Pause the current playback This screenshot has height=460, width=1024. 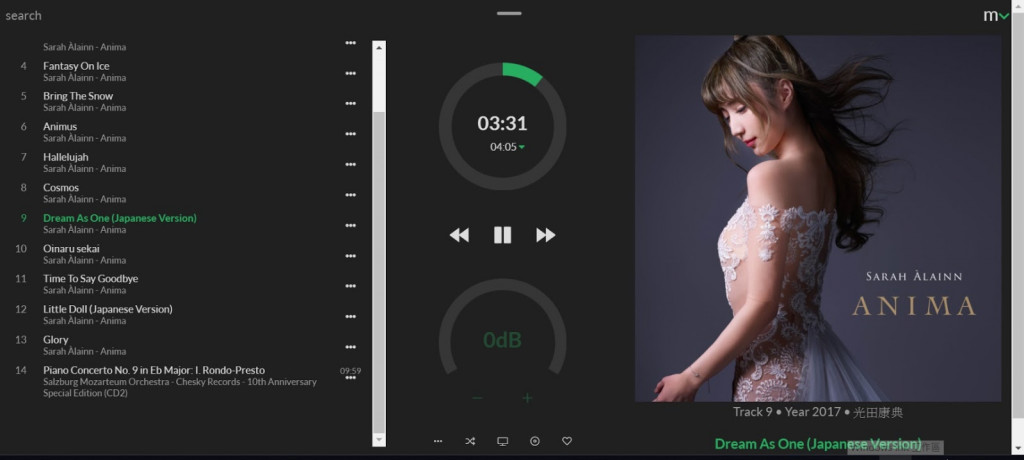click(x=502, y=235)
